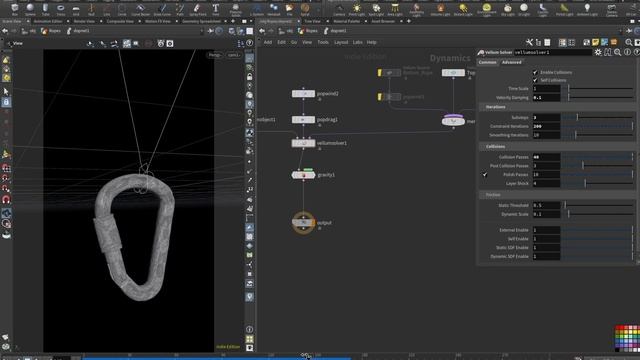Add a Spot Light from the shelf
The width and height of the screenshot is (640, 360).
pos(376,9)
